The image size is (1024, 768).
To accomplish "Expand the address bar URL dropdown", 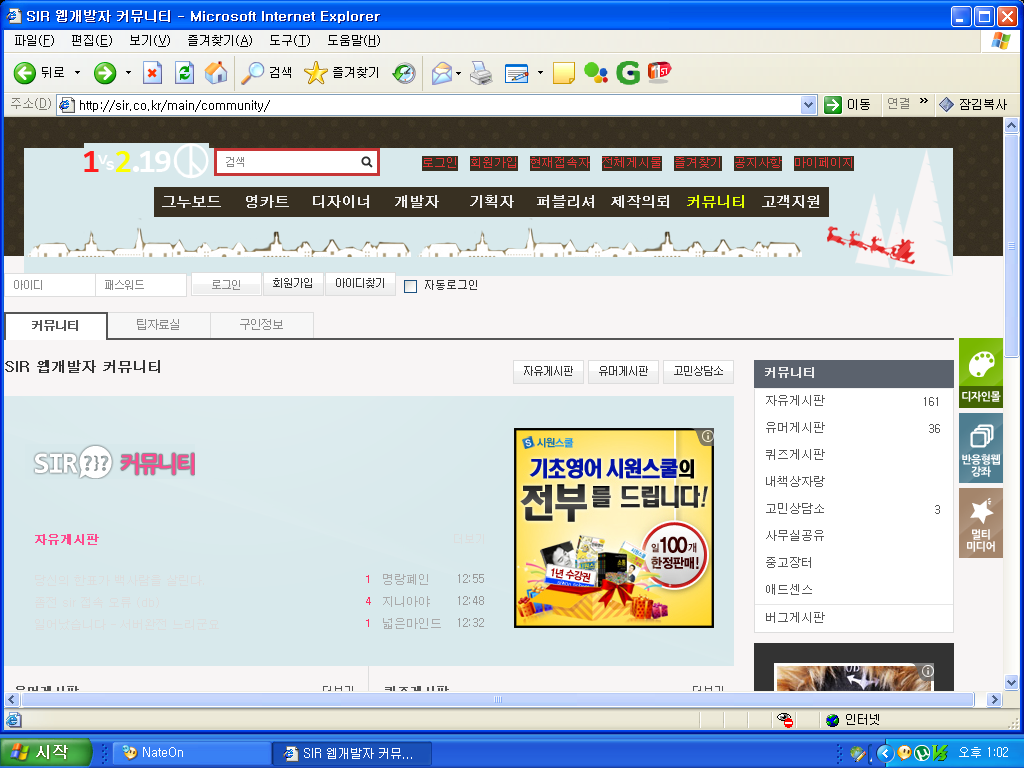I will click(x=809, y=105).
